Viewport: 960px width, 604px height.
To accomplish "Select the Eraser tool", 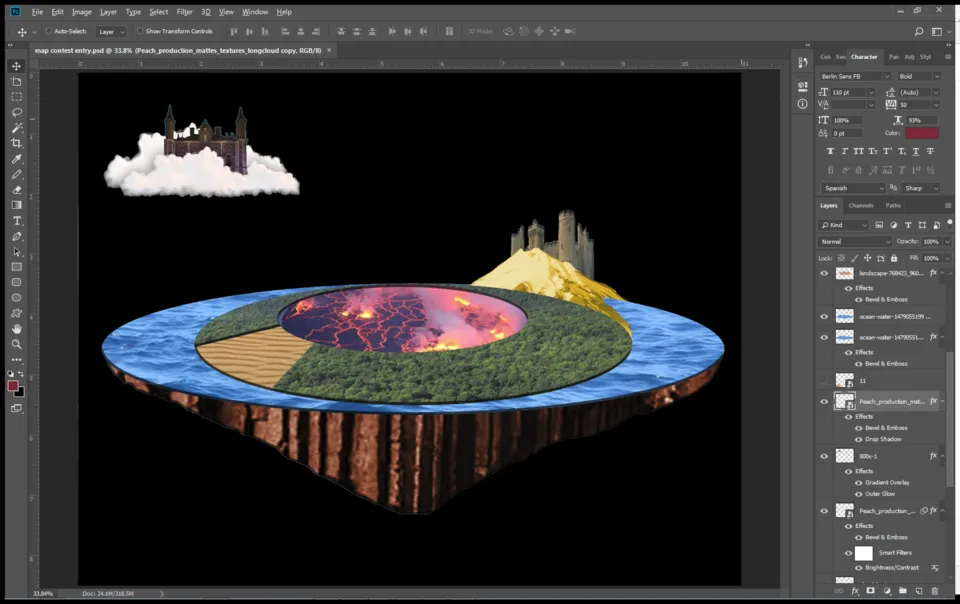I will [x=17, y=190].
